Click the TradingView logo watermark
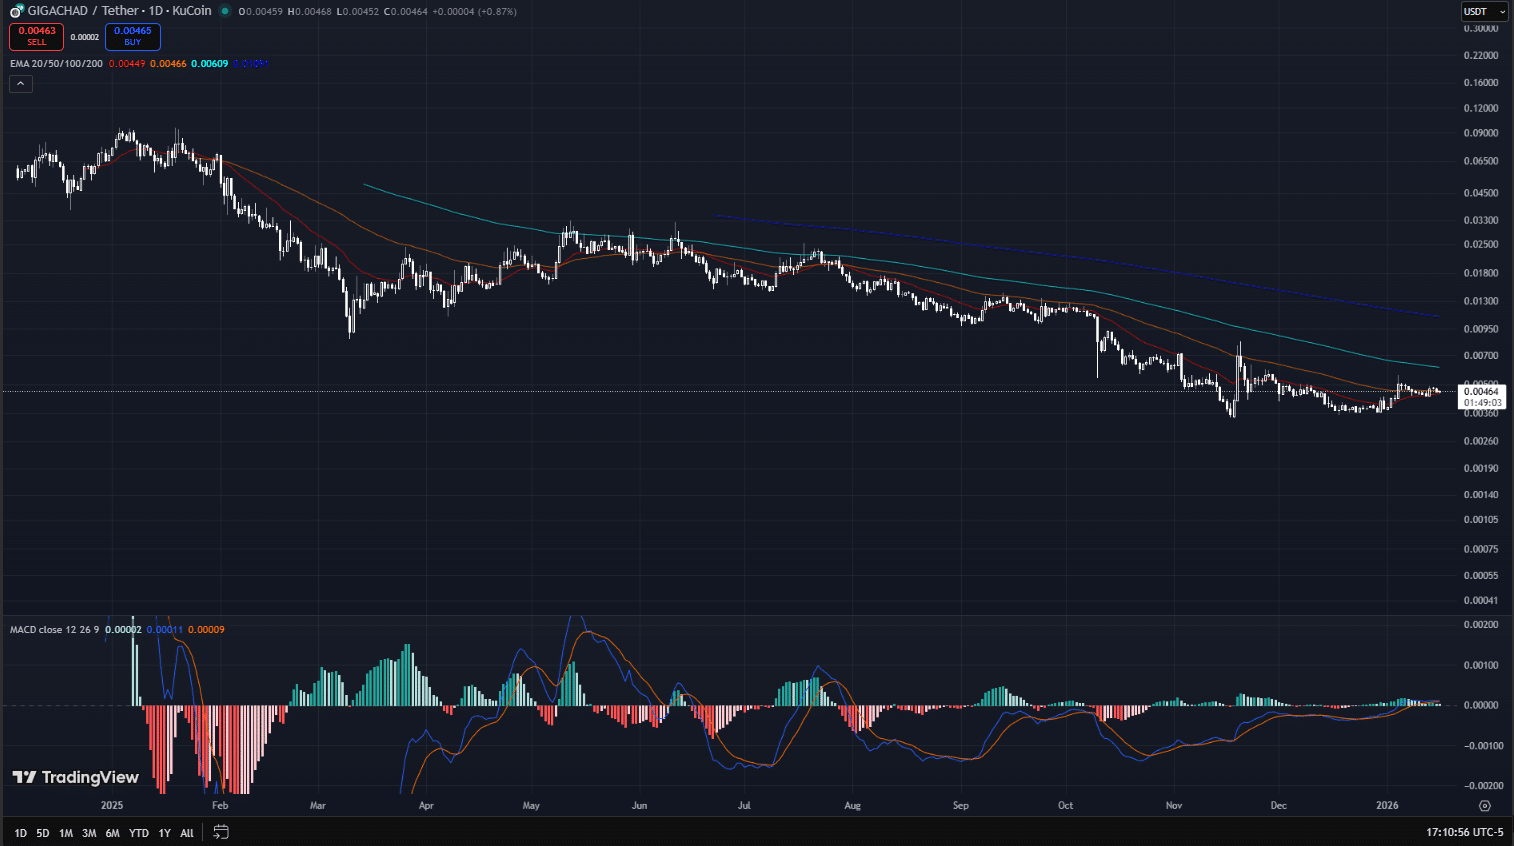This screenshot has width=1514, height=846. click(x=75, y=776)
